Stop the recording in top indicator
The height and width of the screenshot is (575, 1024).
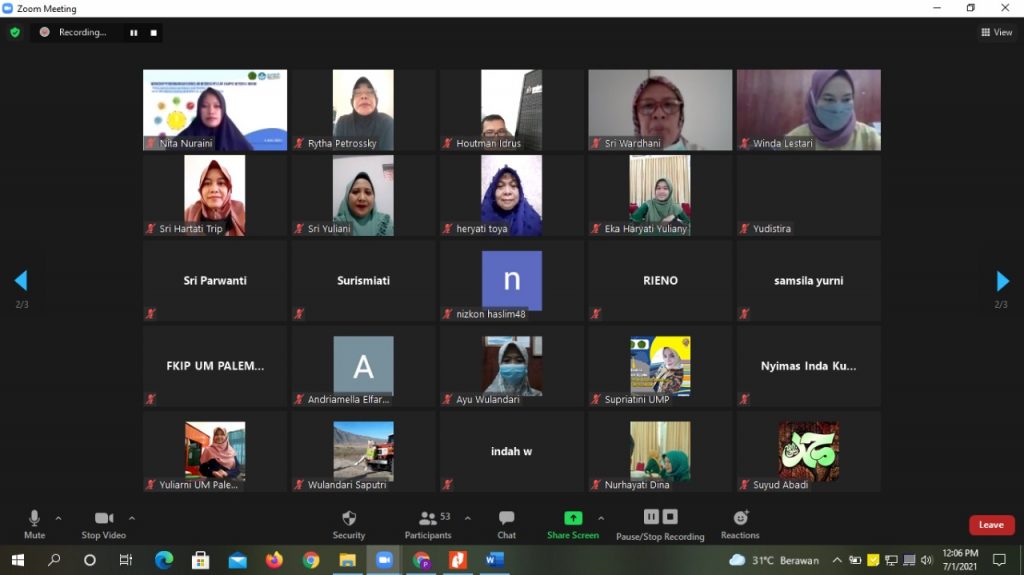click(153, 32)
